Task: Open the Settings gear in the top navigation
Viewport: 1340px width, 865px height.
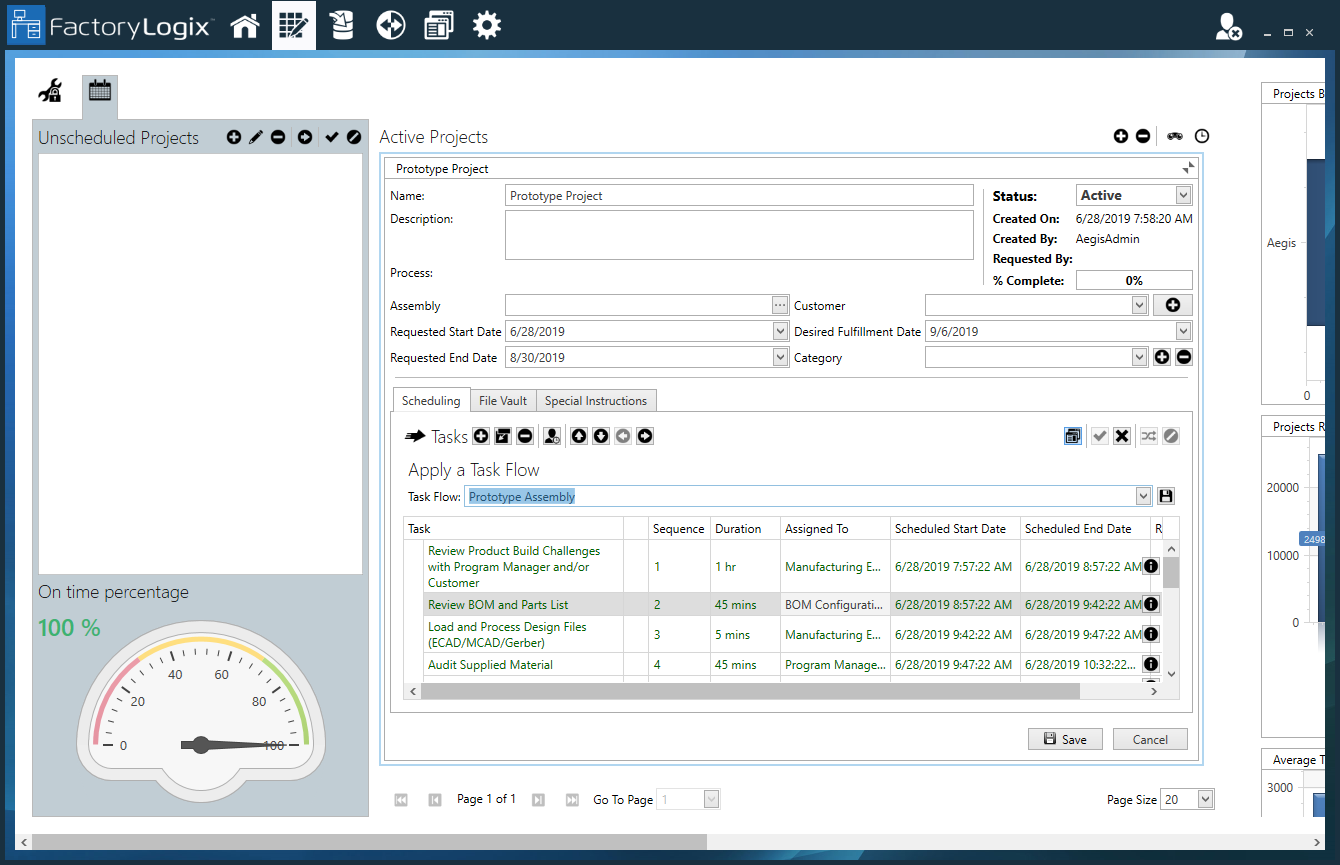Action: (x=487, y=25)
